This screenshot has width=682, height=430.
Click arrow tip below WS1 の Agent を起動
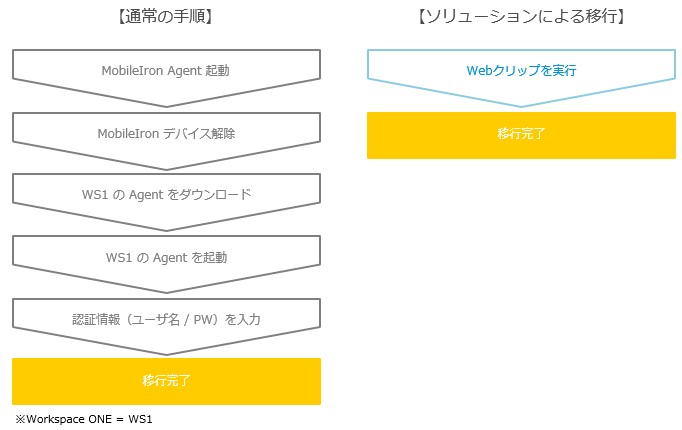[166, 291]
